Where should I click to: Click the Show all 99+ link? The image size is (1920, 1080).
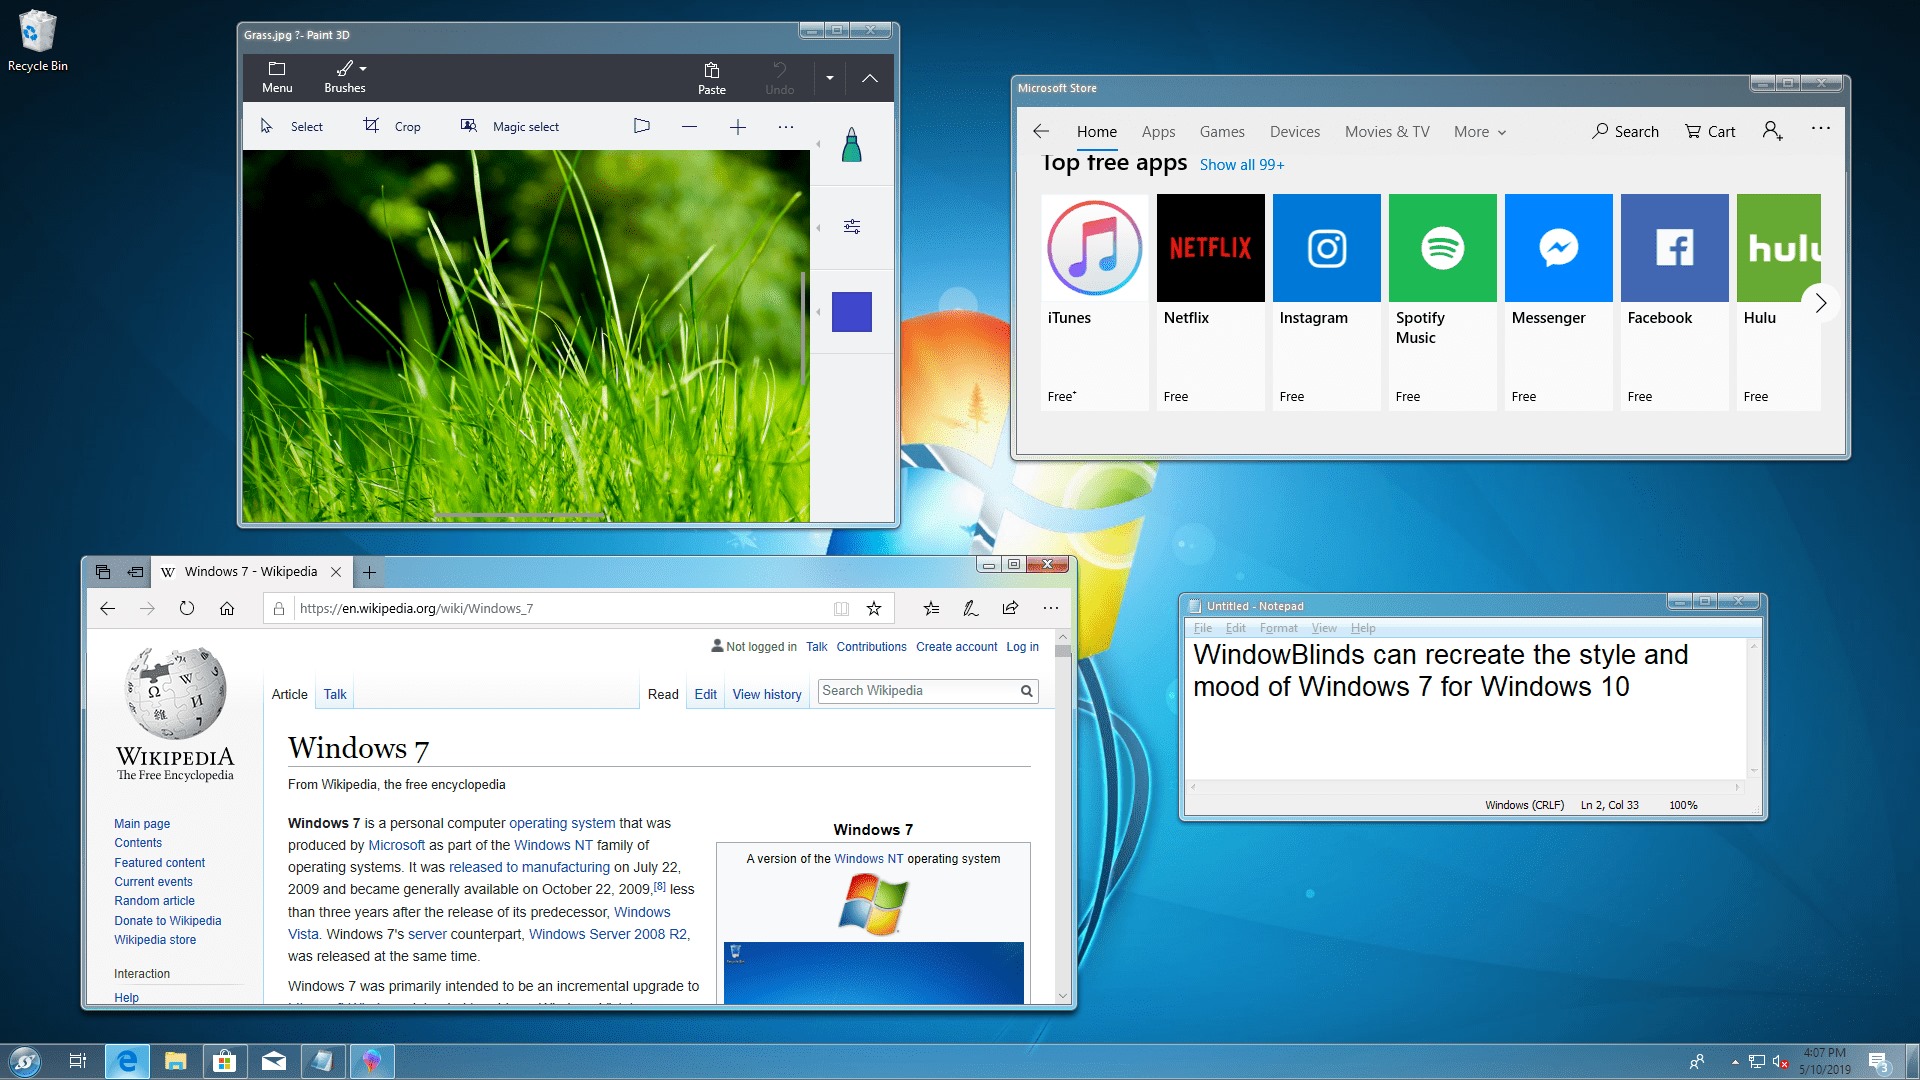[x=1242, y=164]
